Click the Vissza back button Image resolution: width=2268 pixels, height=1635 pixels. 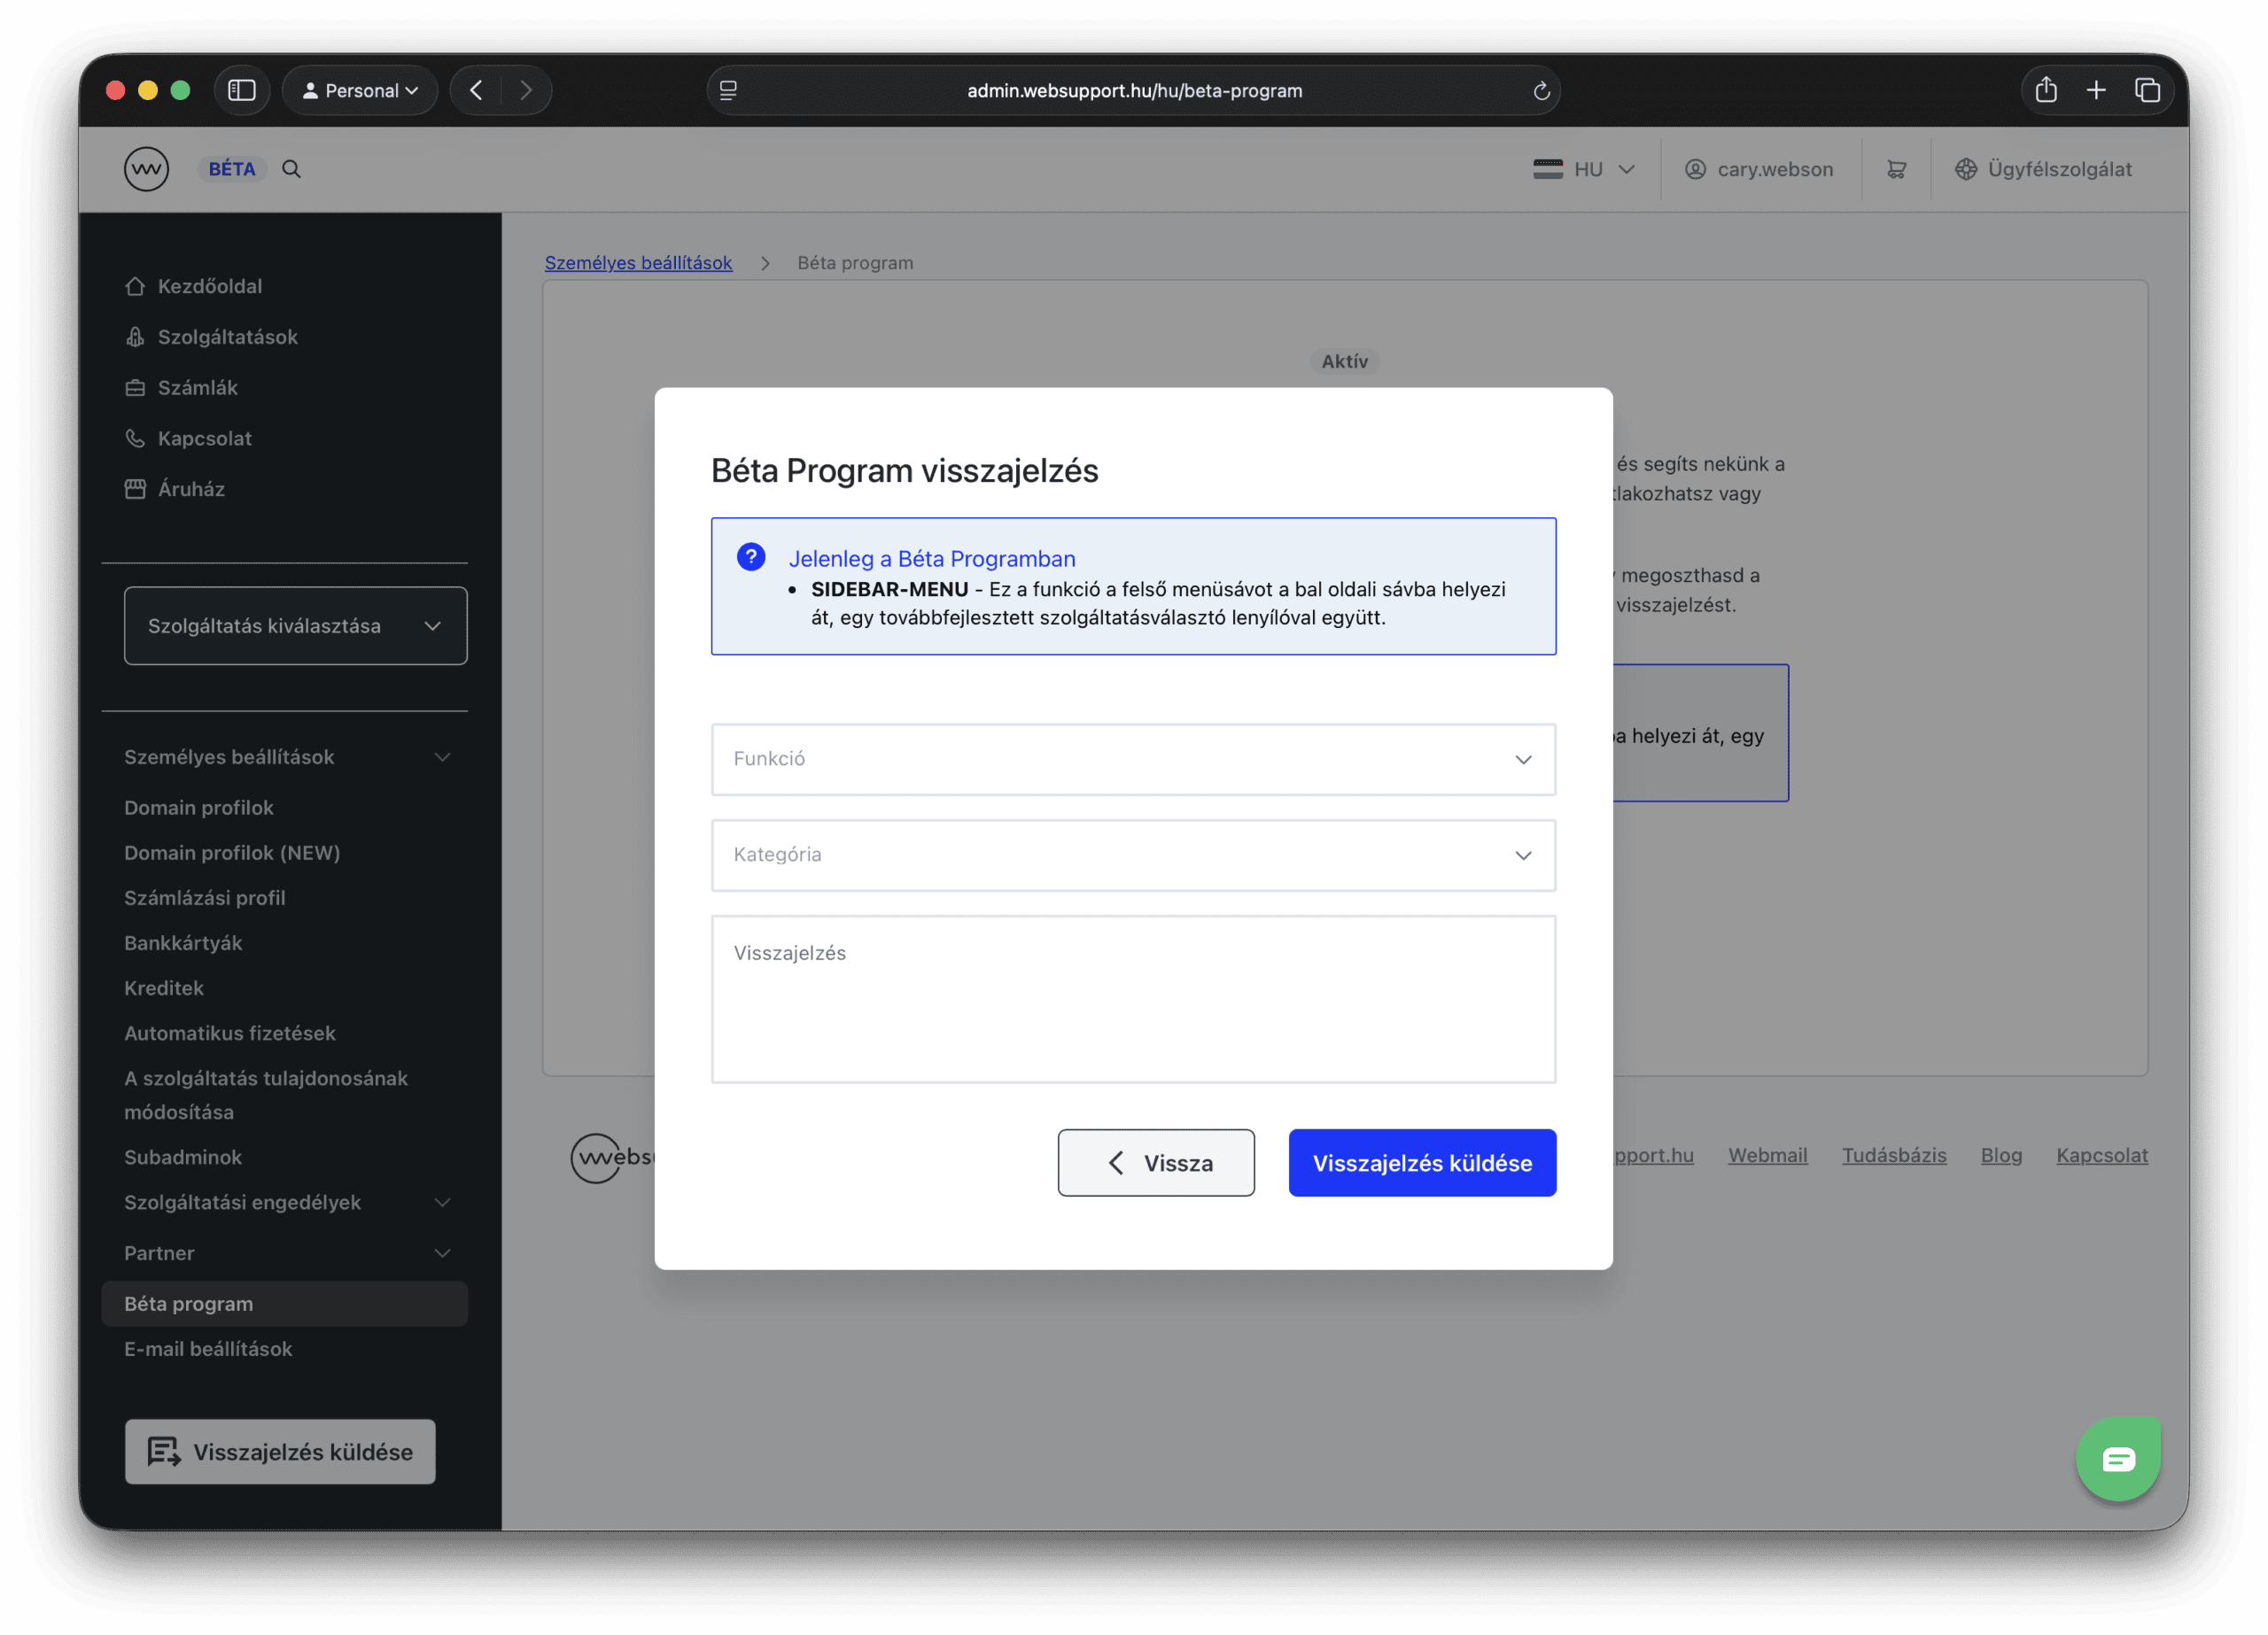1156,1163
